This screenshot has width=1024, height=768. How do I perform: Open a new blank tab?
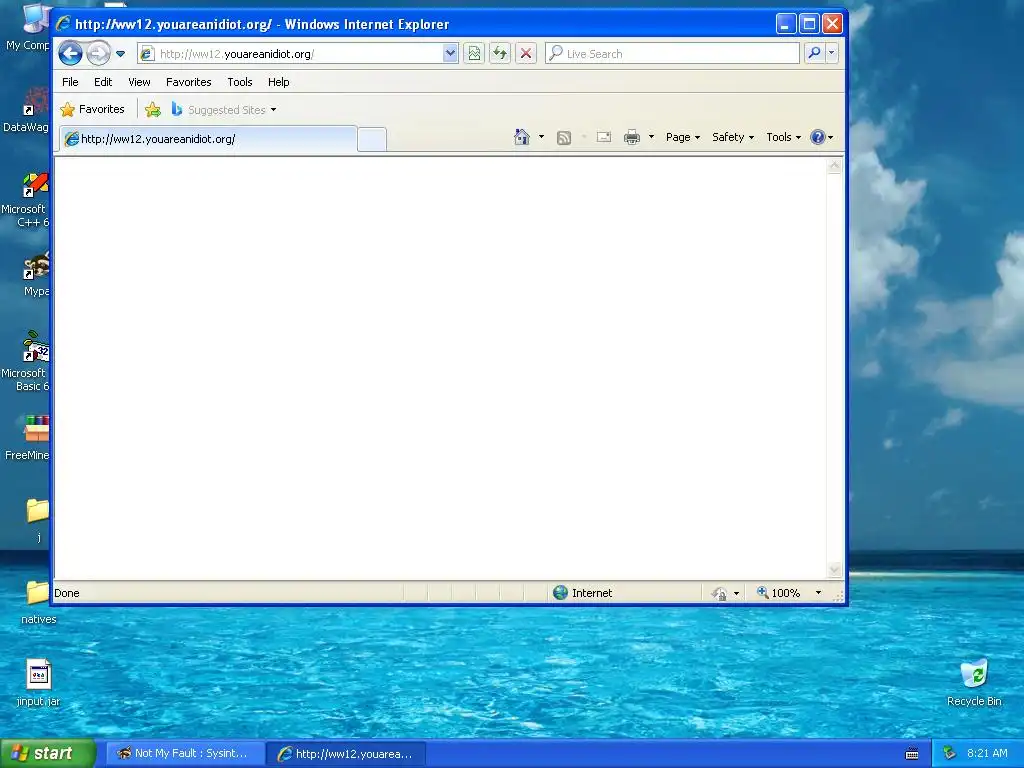click(x=372, y=139)
